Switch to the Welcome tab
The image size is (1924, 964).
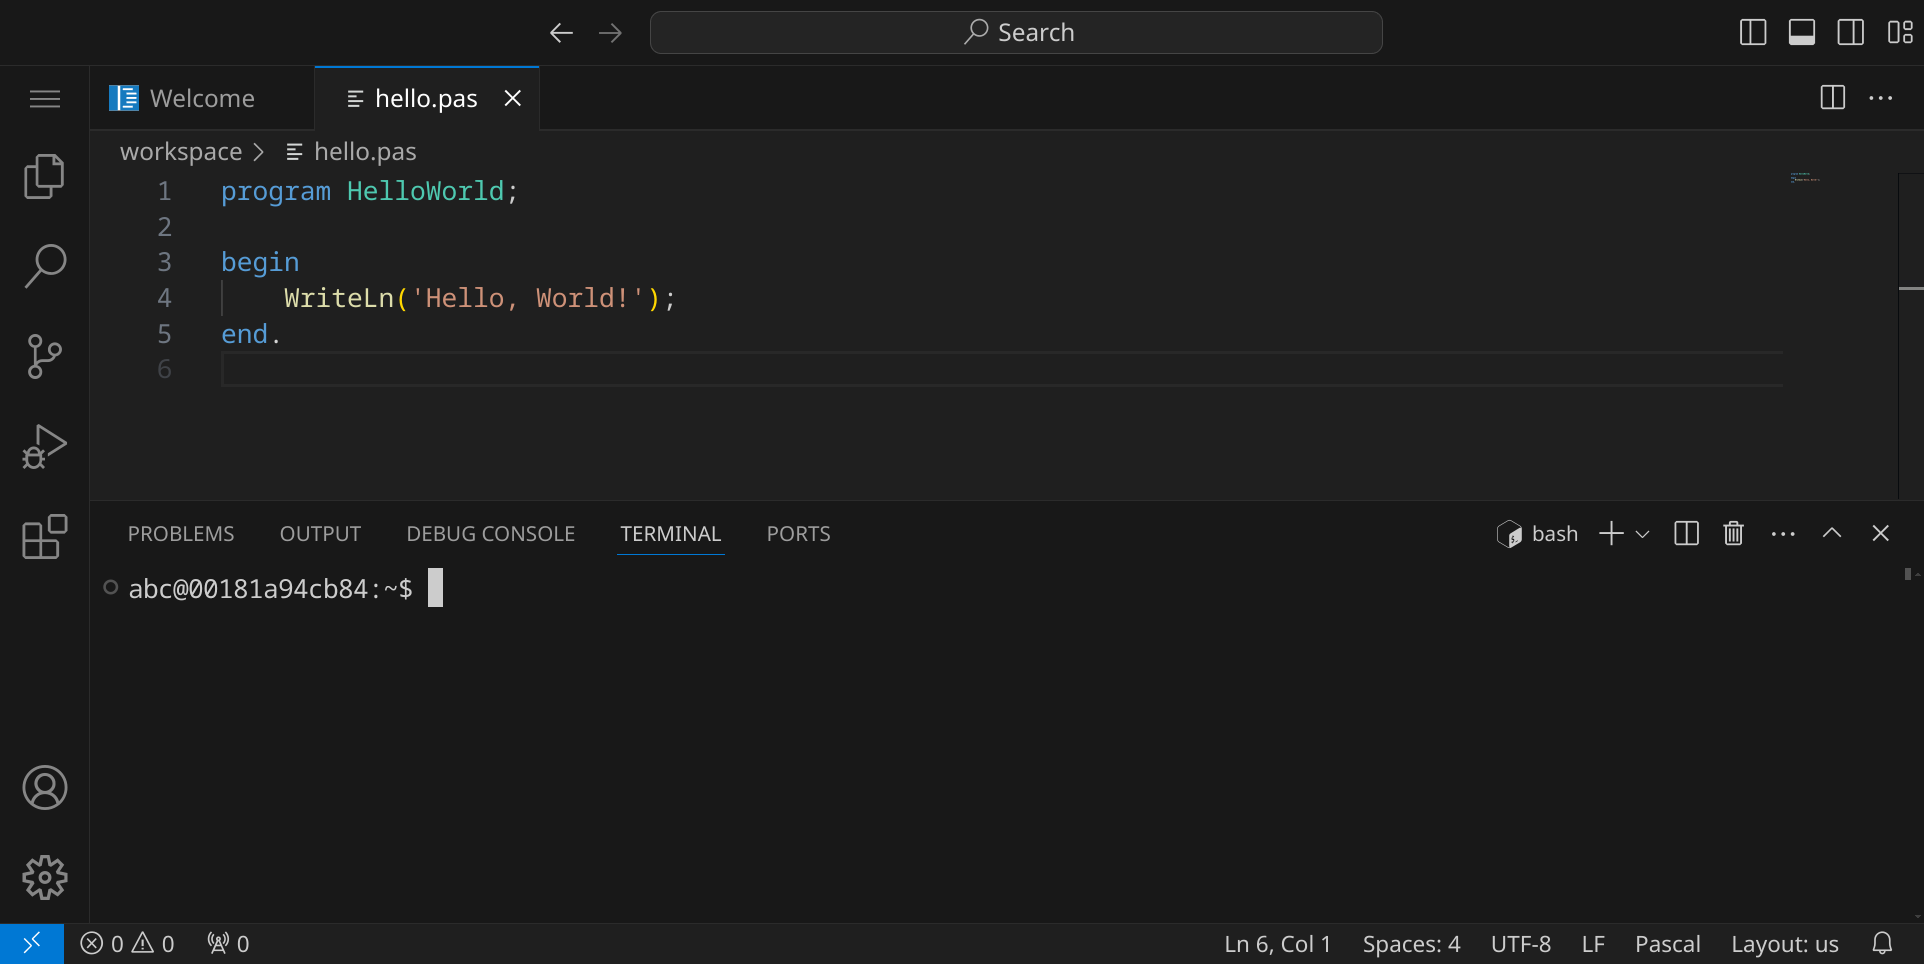201,98
